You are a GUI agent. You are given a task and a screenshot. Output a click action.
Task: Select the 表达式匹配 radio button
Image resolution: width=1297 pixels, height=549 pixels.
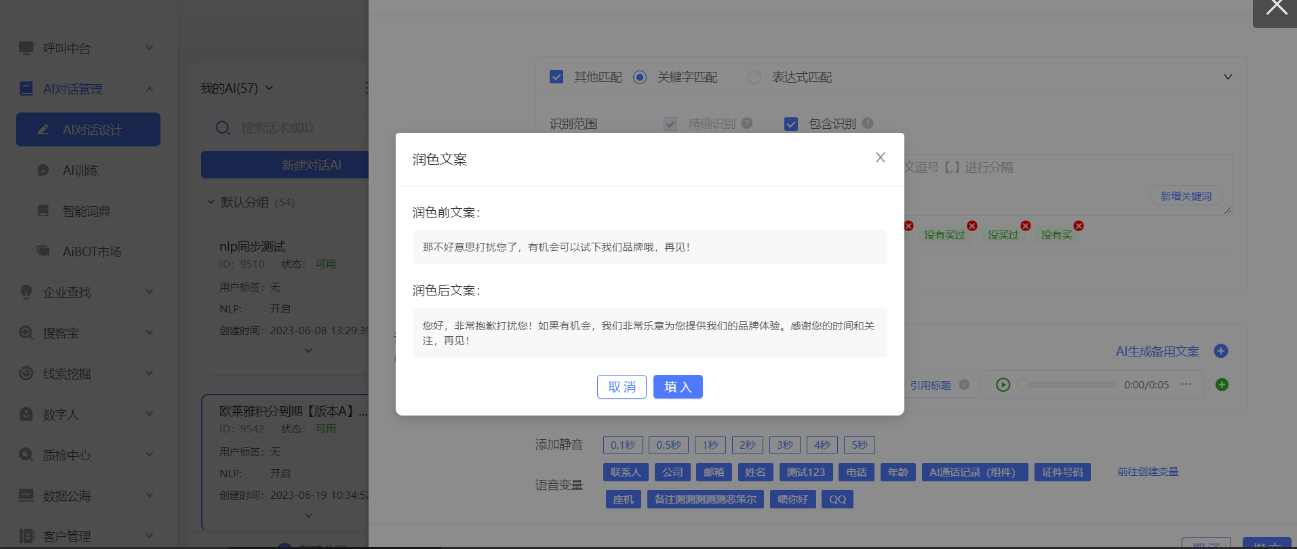754,77
